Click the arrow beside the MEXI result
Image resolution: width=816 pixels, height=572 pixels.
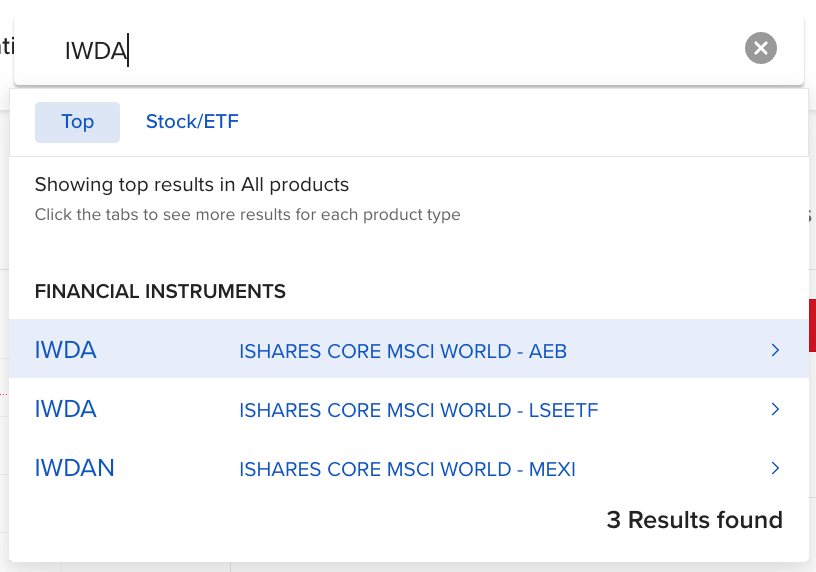pos(775,468)
